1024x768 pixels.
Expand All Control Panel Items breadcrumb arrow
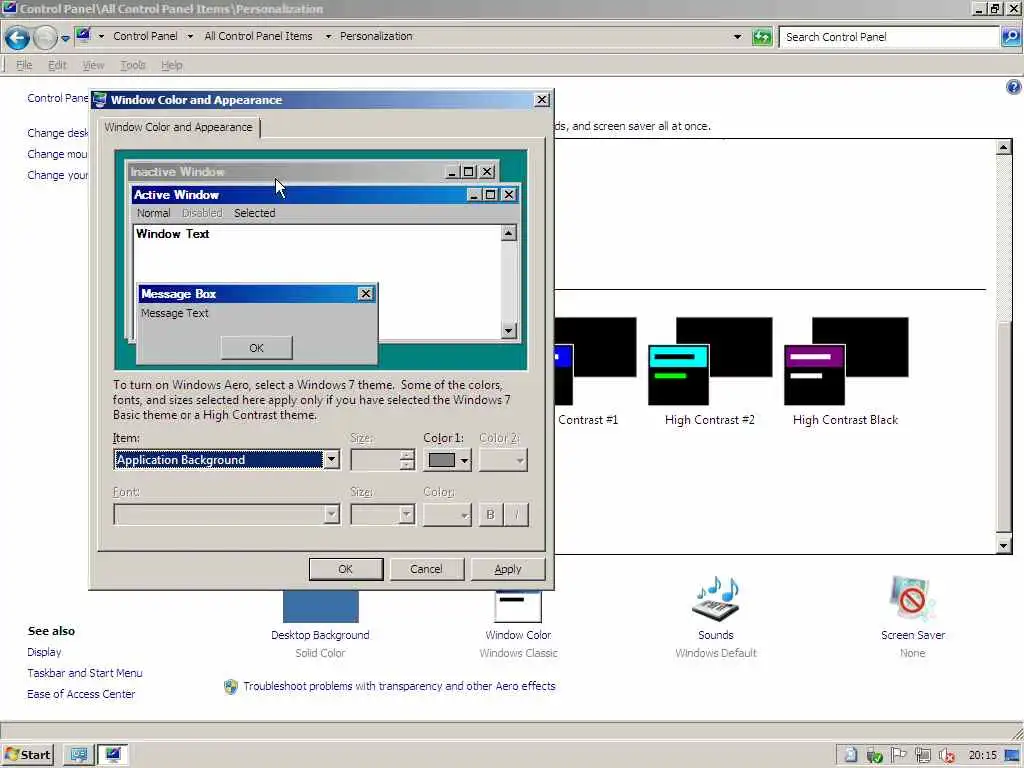point(328,37)
